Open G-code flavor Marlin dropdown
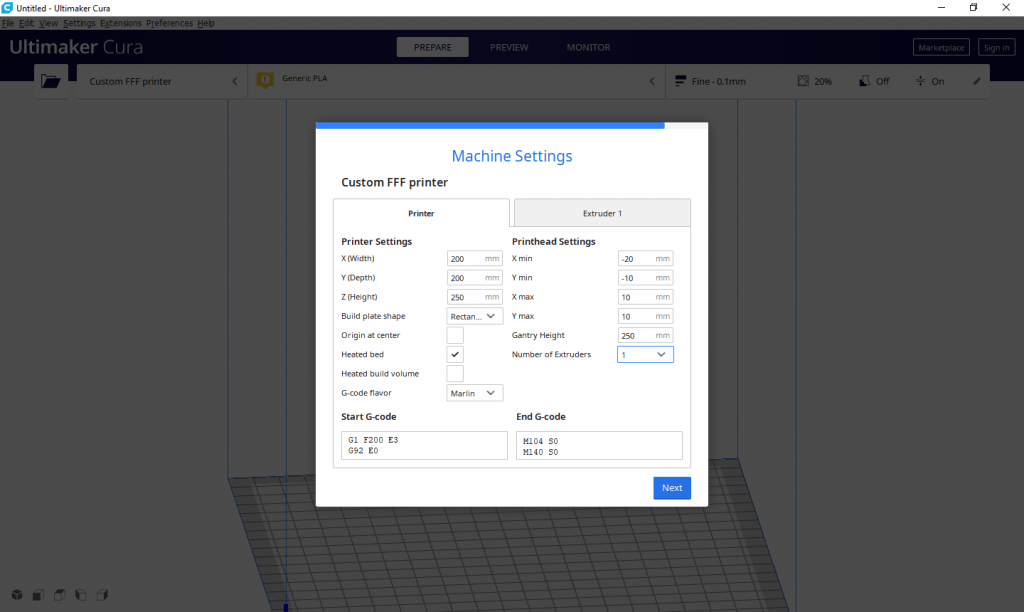This screenshot has width=1024, height=612. coord(475,393)
